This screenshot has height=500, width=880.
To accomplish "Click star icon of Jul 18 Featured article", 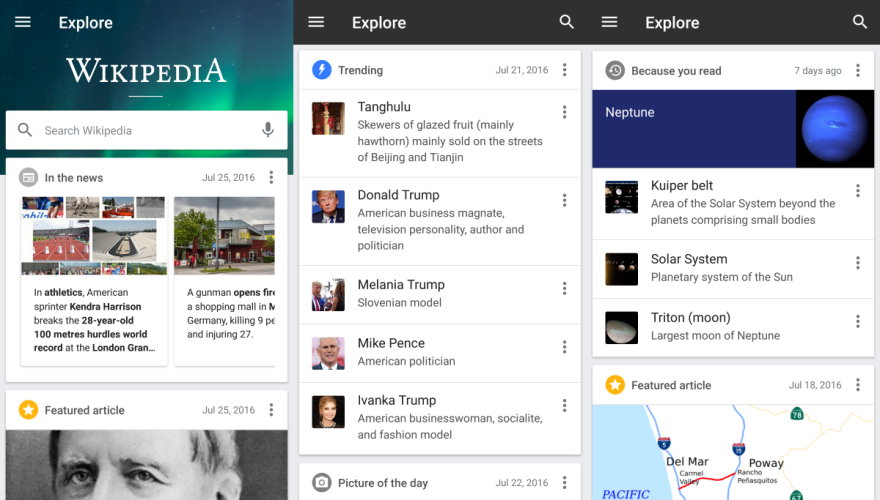I will (x=615, y=384).
